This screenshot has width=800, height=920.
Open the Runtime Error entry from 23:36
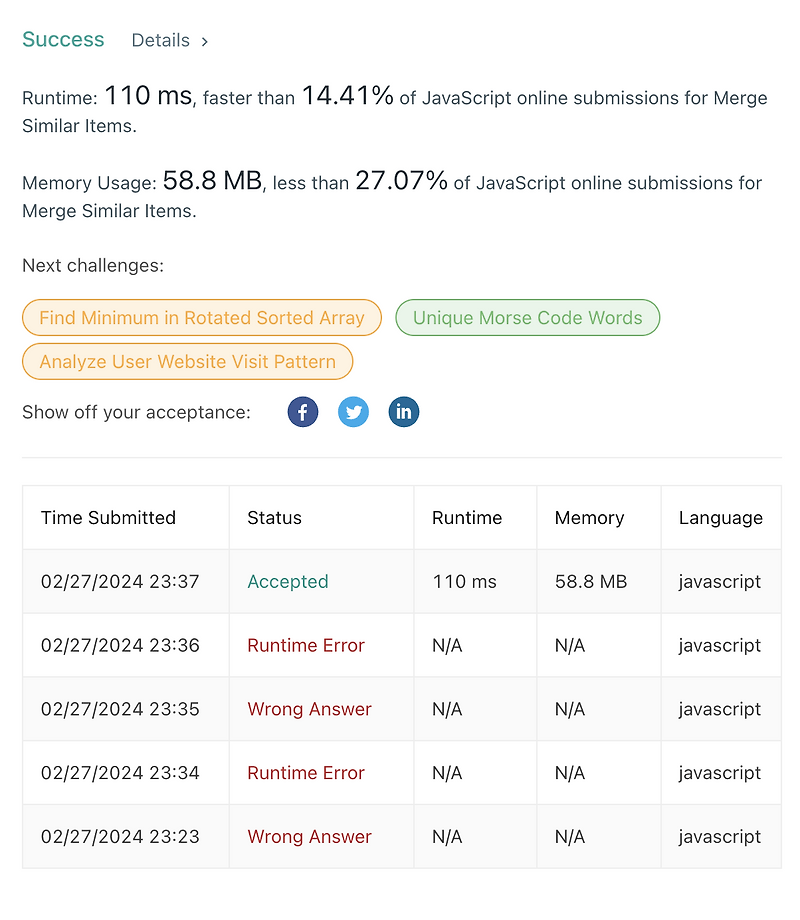[x=306, y=645]
